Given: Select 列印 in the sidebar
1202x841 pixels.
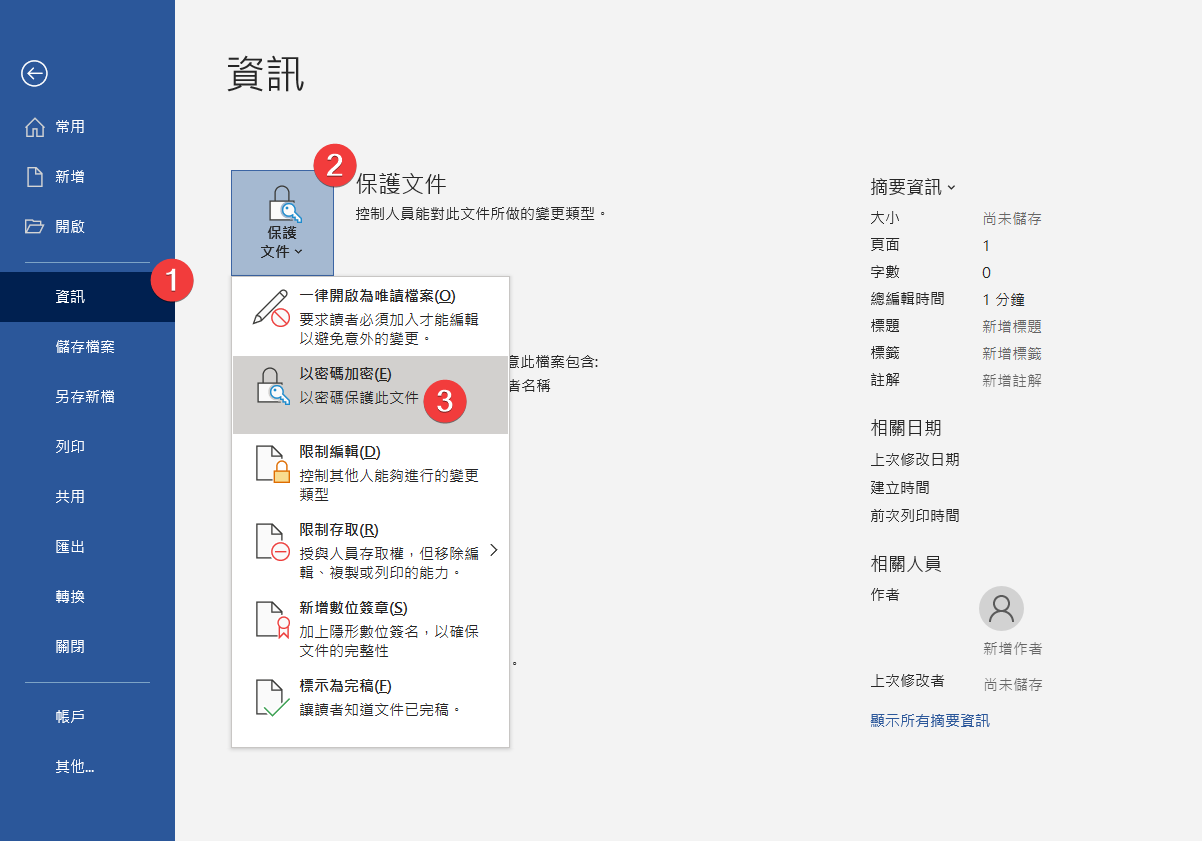Looking at the screenshot, I should pyautogui.click(x=70, y=447).
